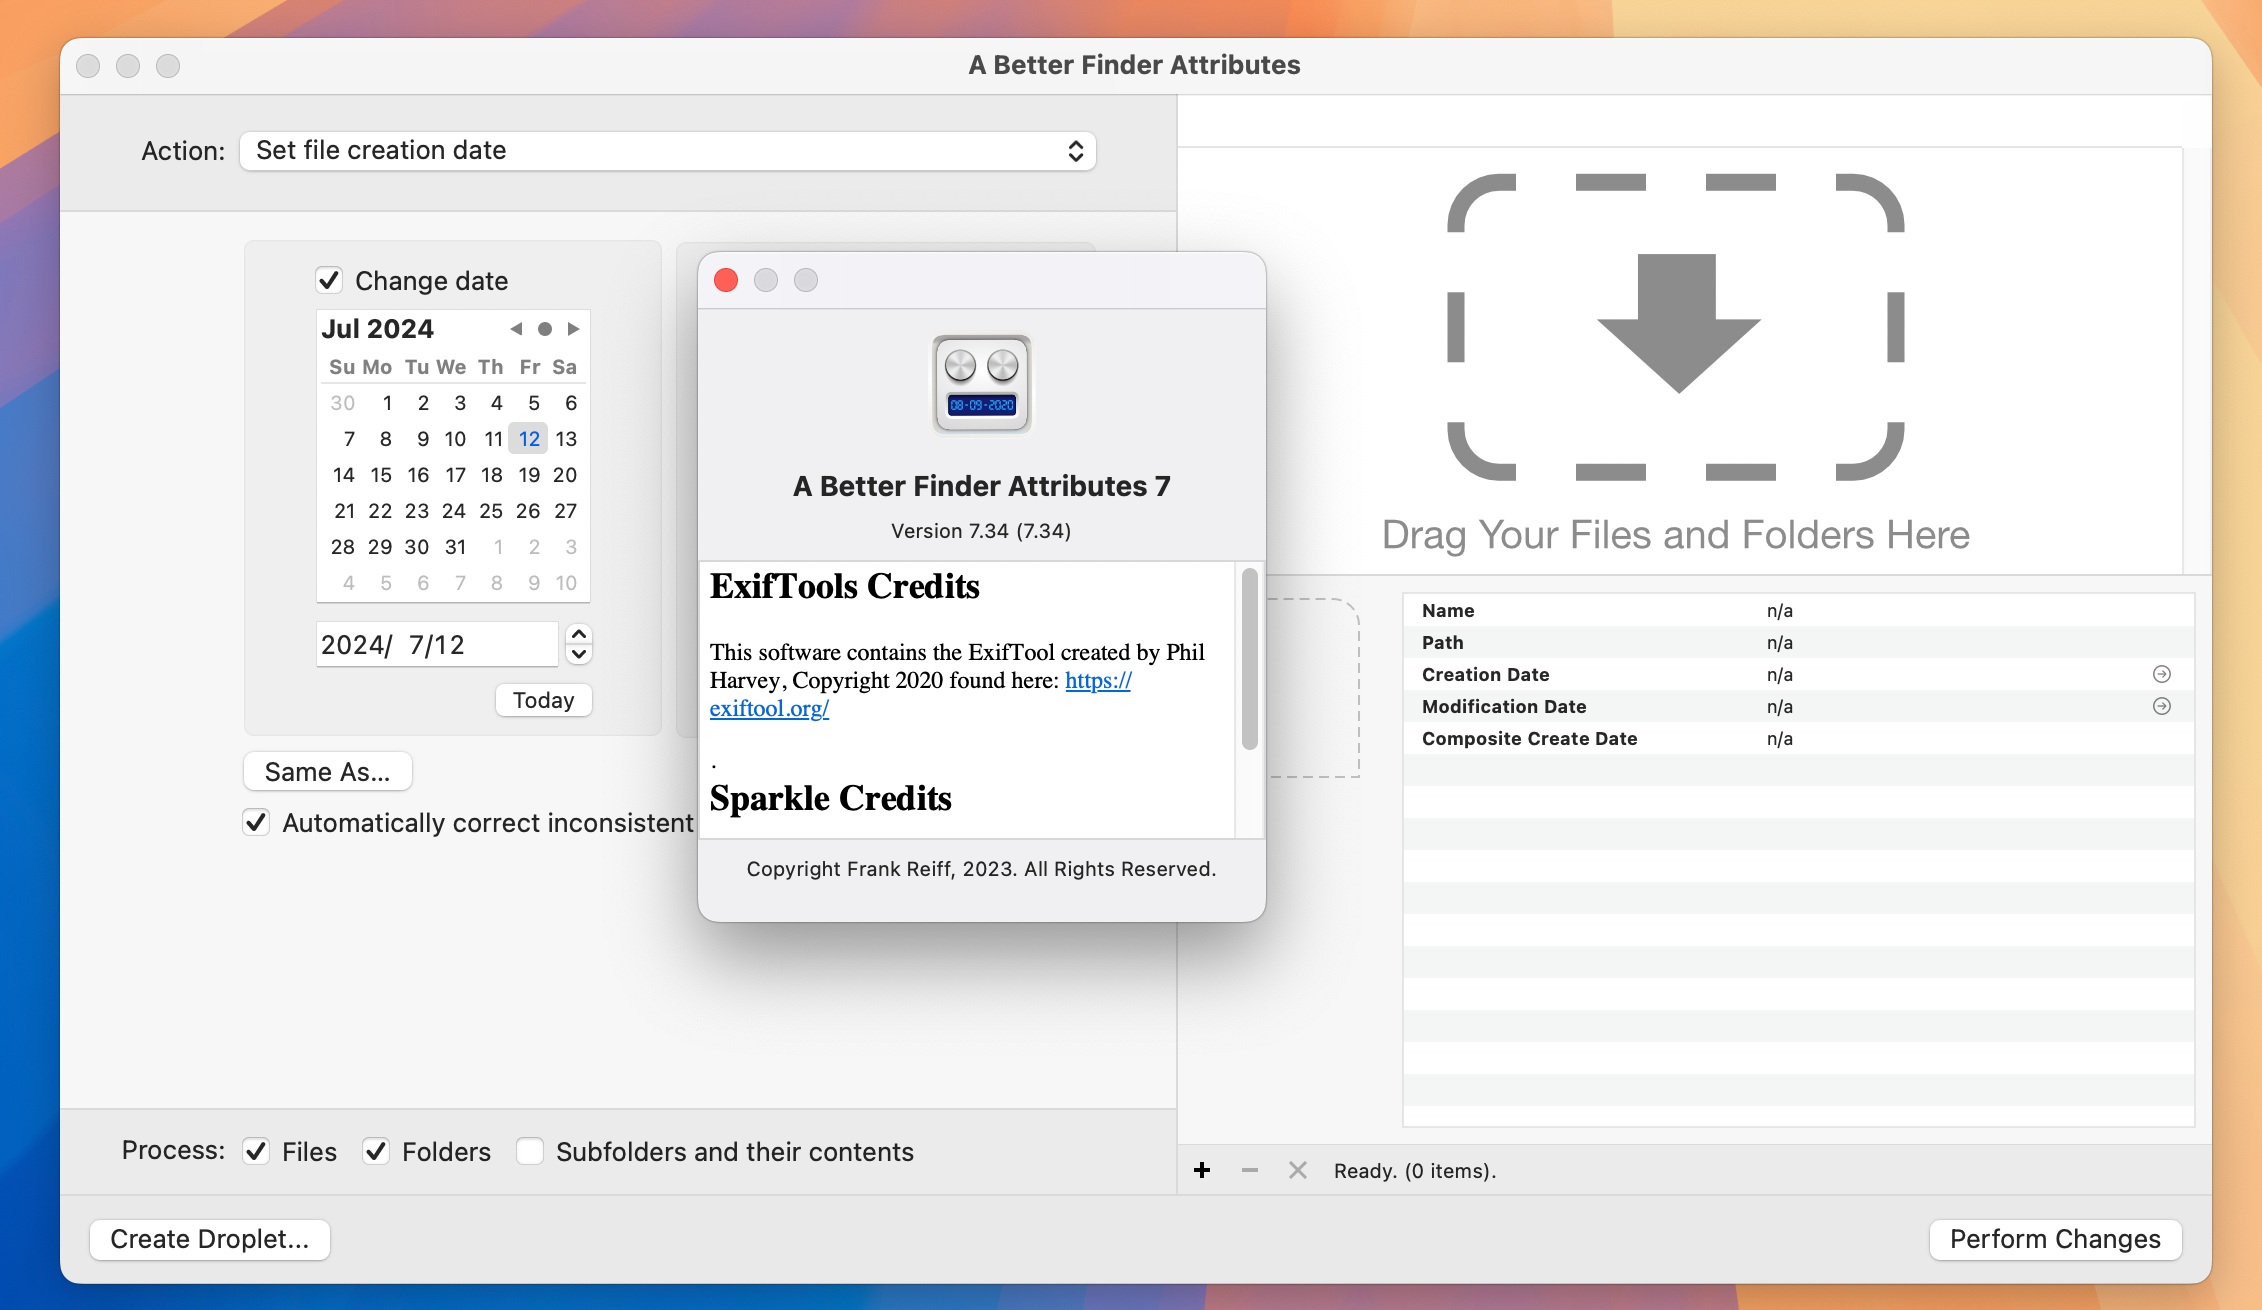Viewport: 2262px width, 1310px height.
Task: Select July 12 on the calendar
Action: (x=530, y=438)
